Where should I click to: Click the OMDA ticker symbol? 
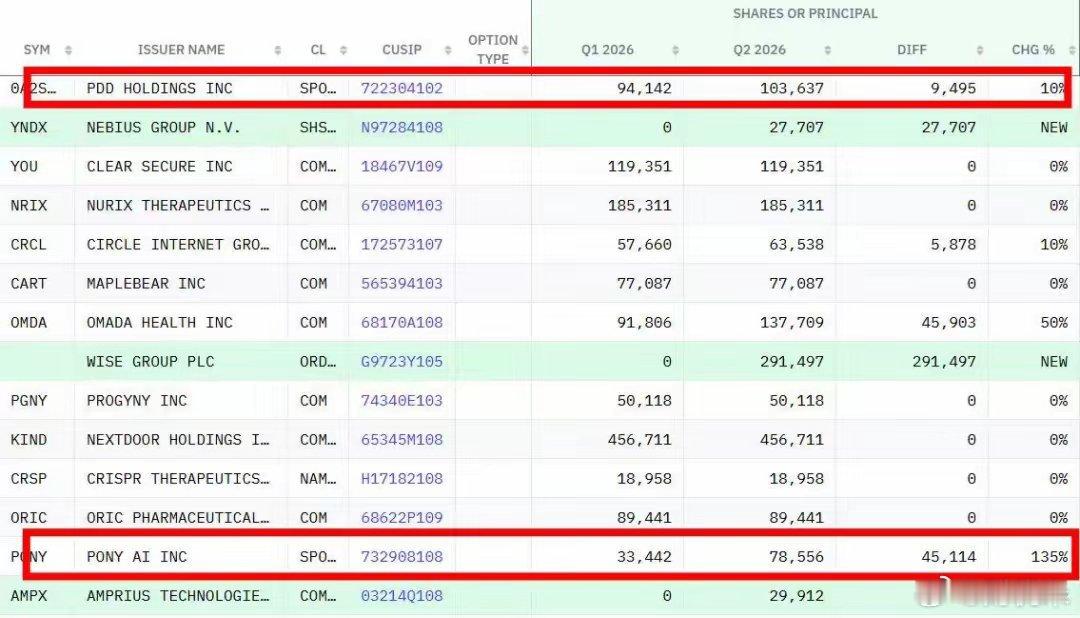coord(28,322)
